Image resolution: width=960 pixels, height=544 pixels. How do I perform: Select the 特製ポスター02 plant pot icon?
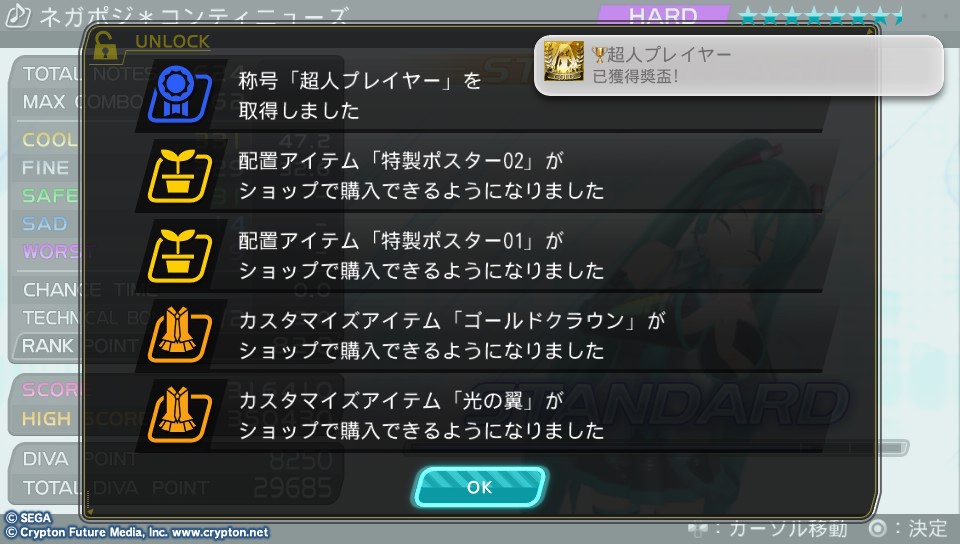[x=179, y=176]
